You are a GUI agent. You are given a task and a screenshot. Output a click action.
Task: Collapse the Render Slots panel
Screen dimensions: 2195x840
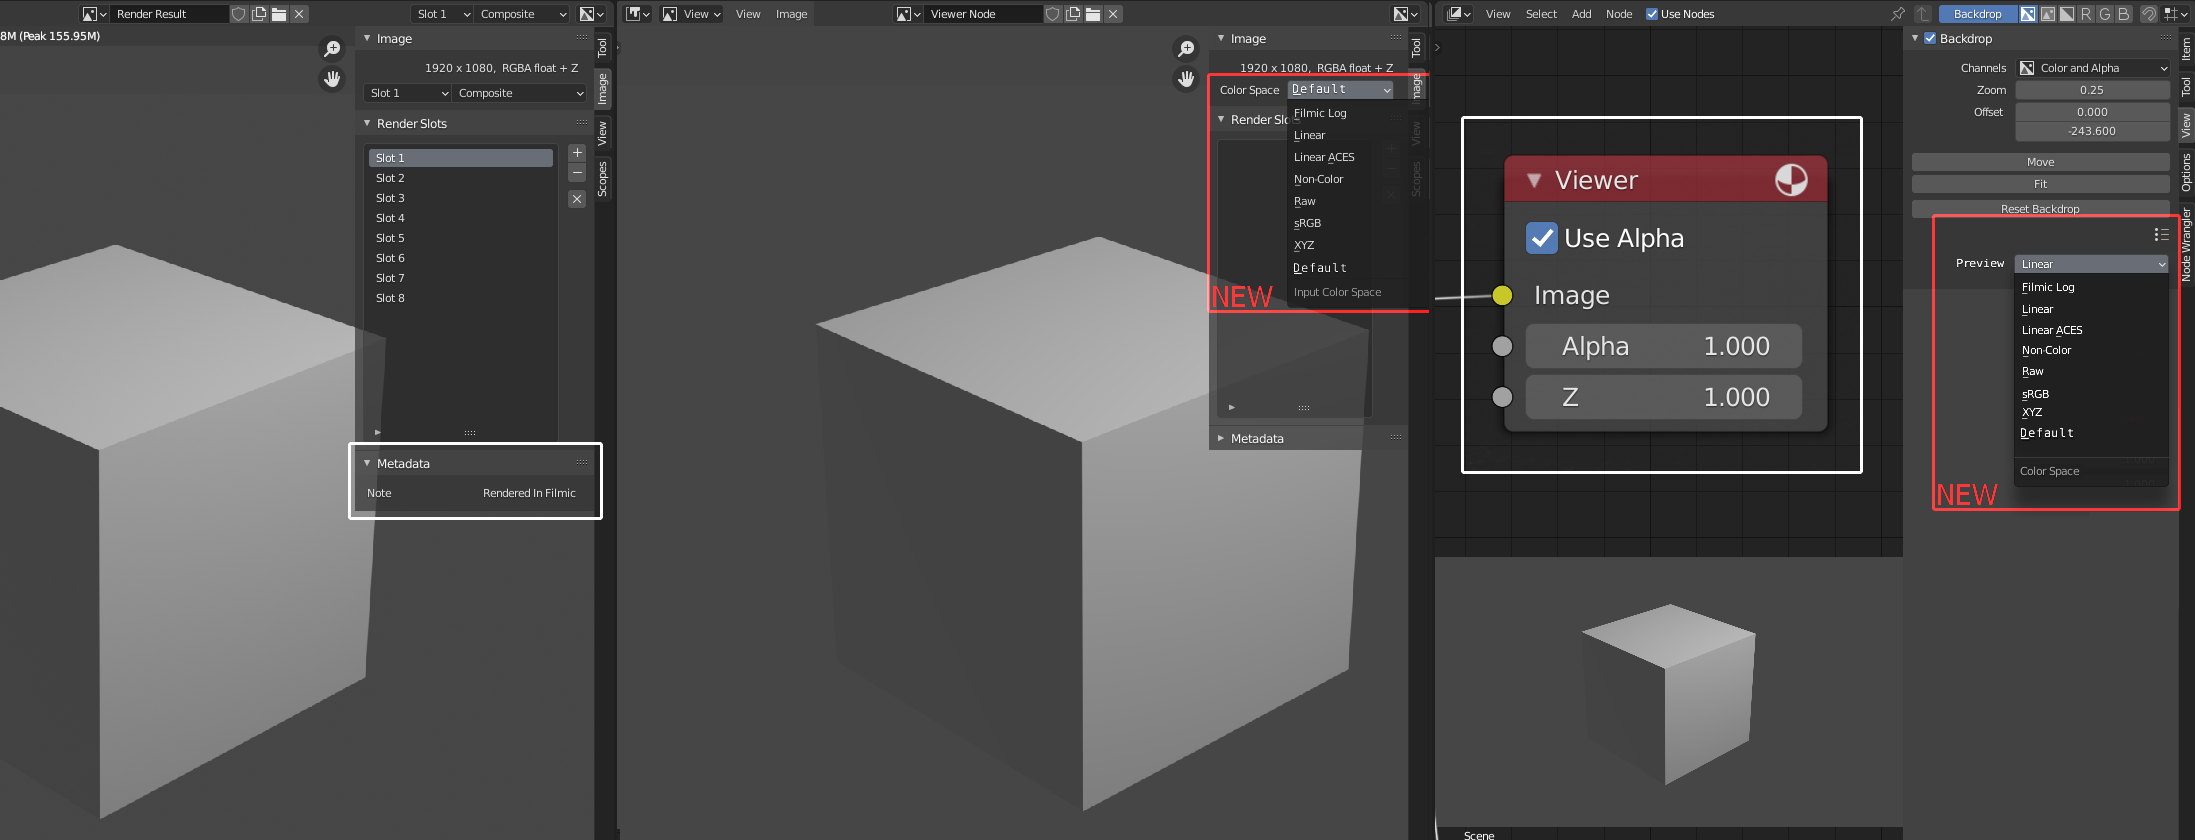(367, 123)
